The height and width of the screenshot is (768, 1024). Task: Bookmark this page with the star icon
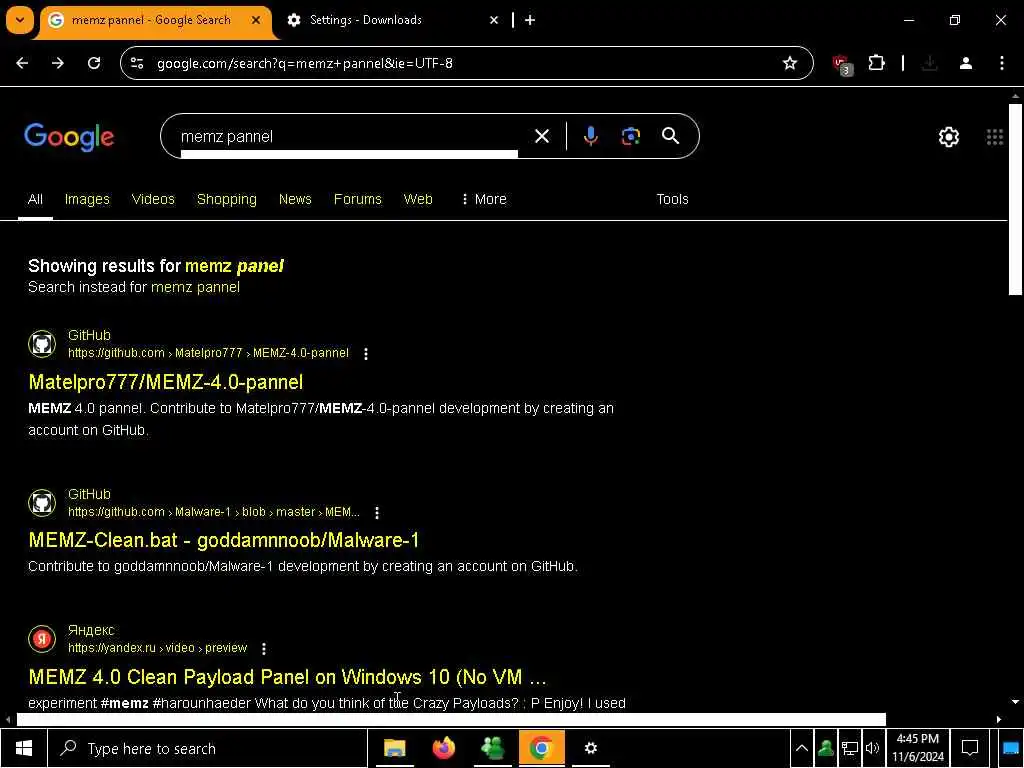coord(790,63)
